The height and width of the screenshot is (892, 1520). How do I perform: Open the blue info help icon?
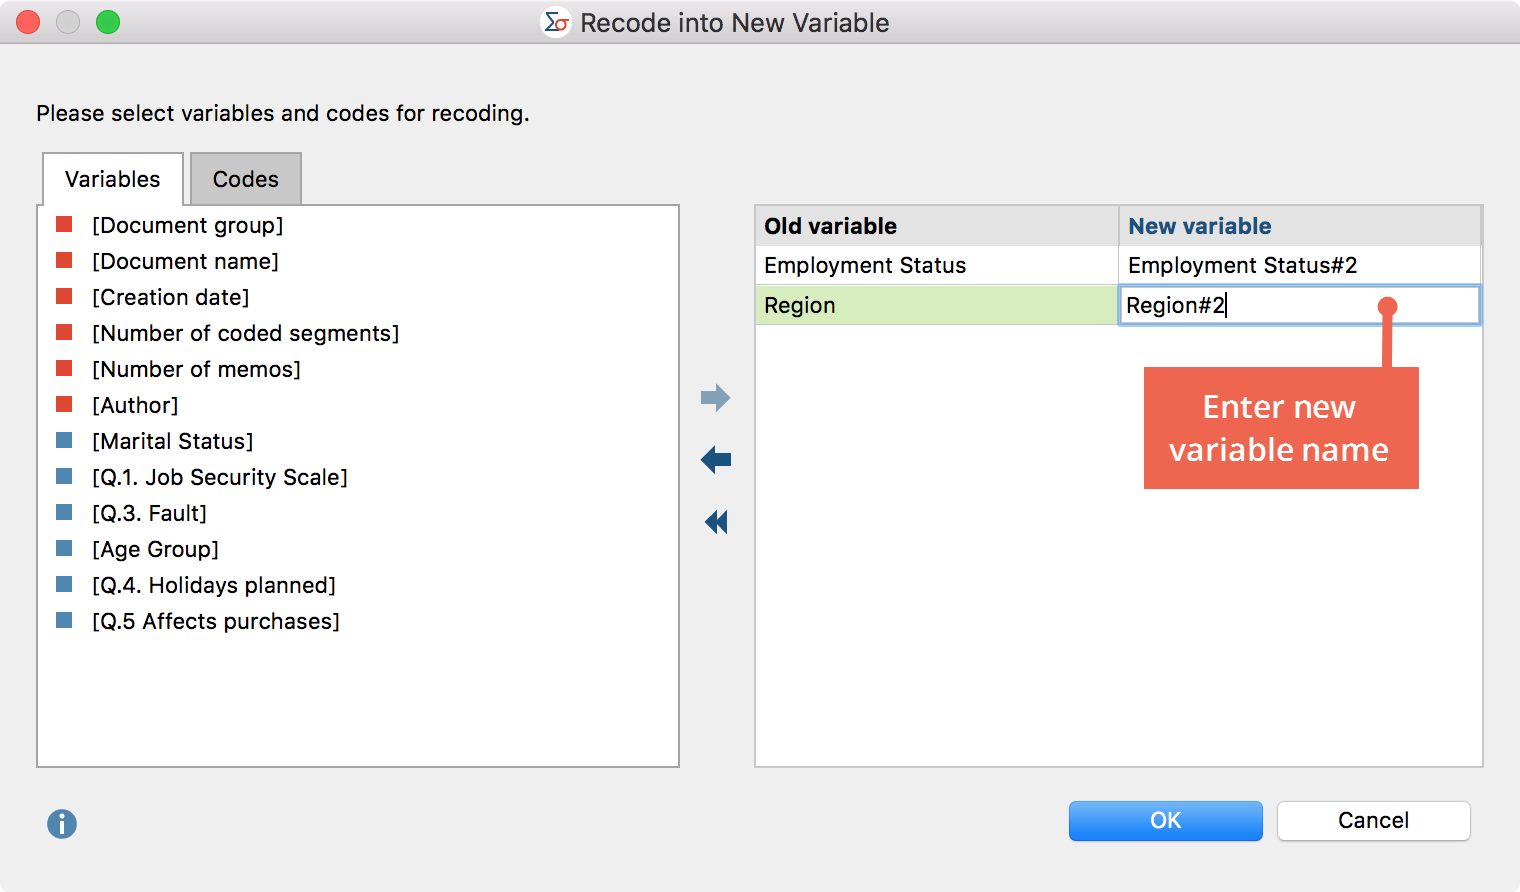(62, 824)
